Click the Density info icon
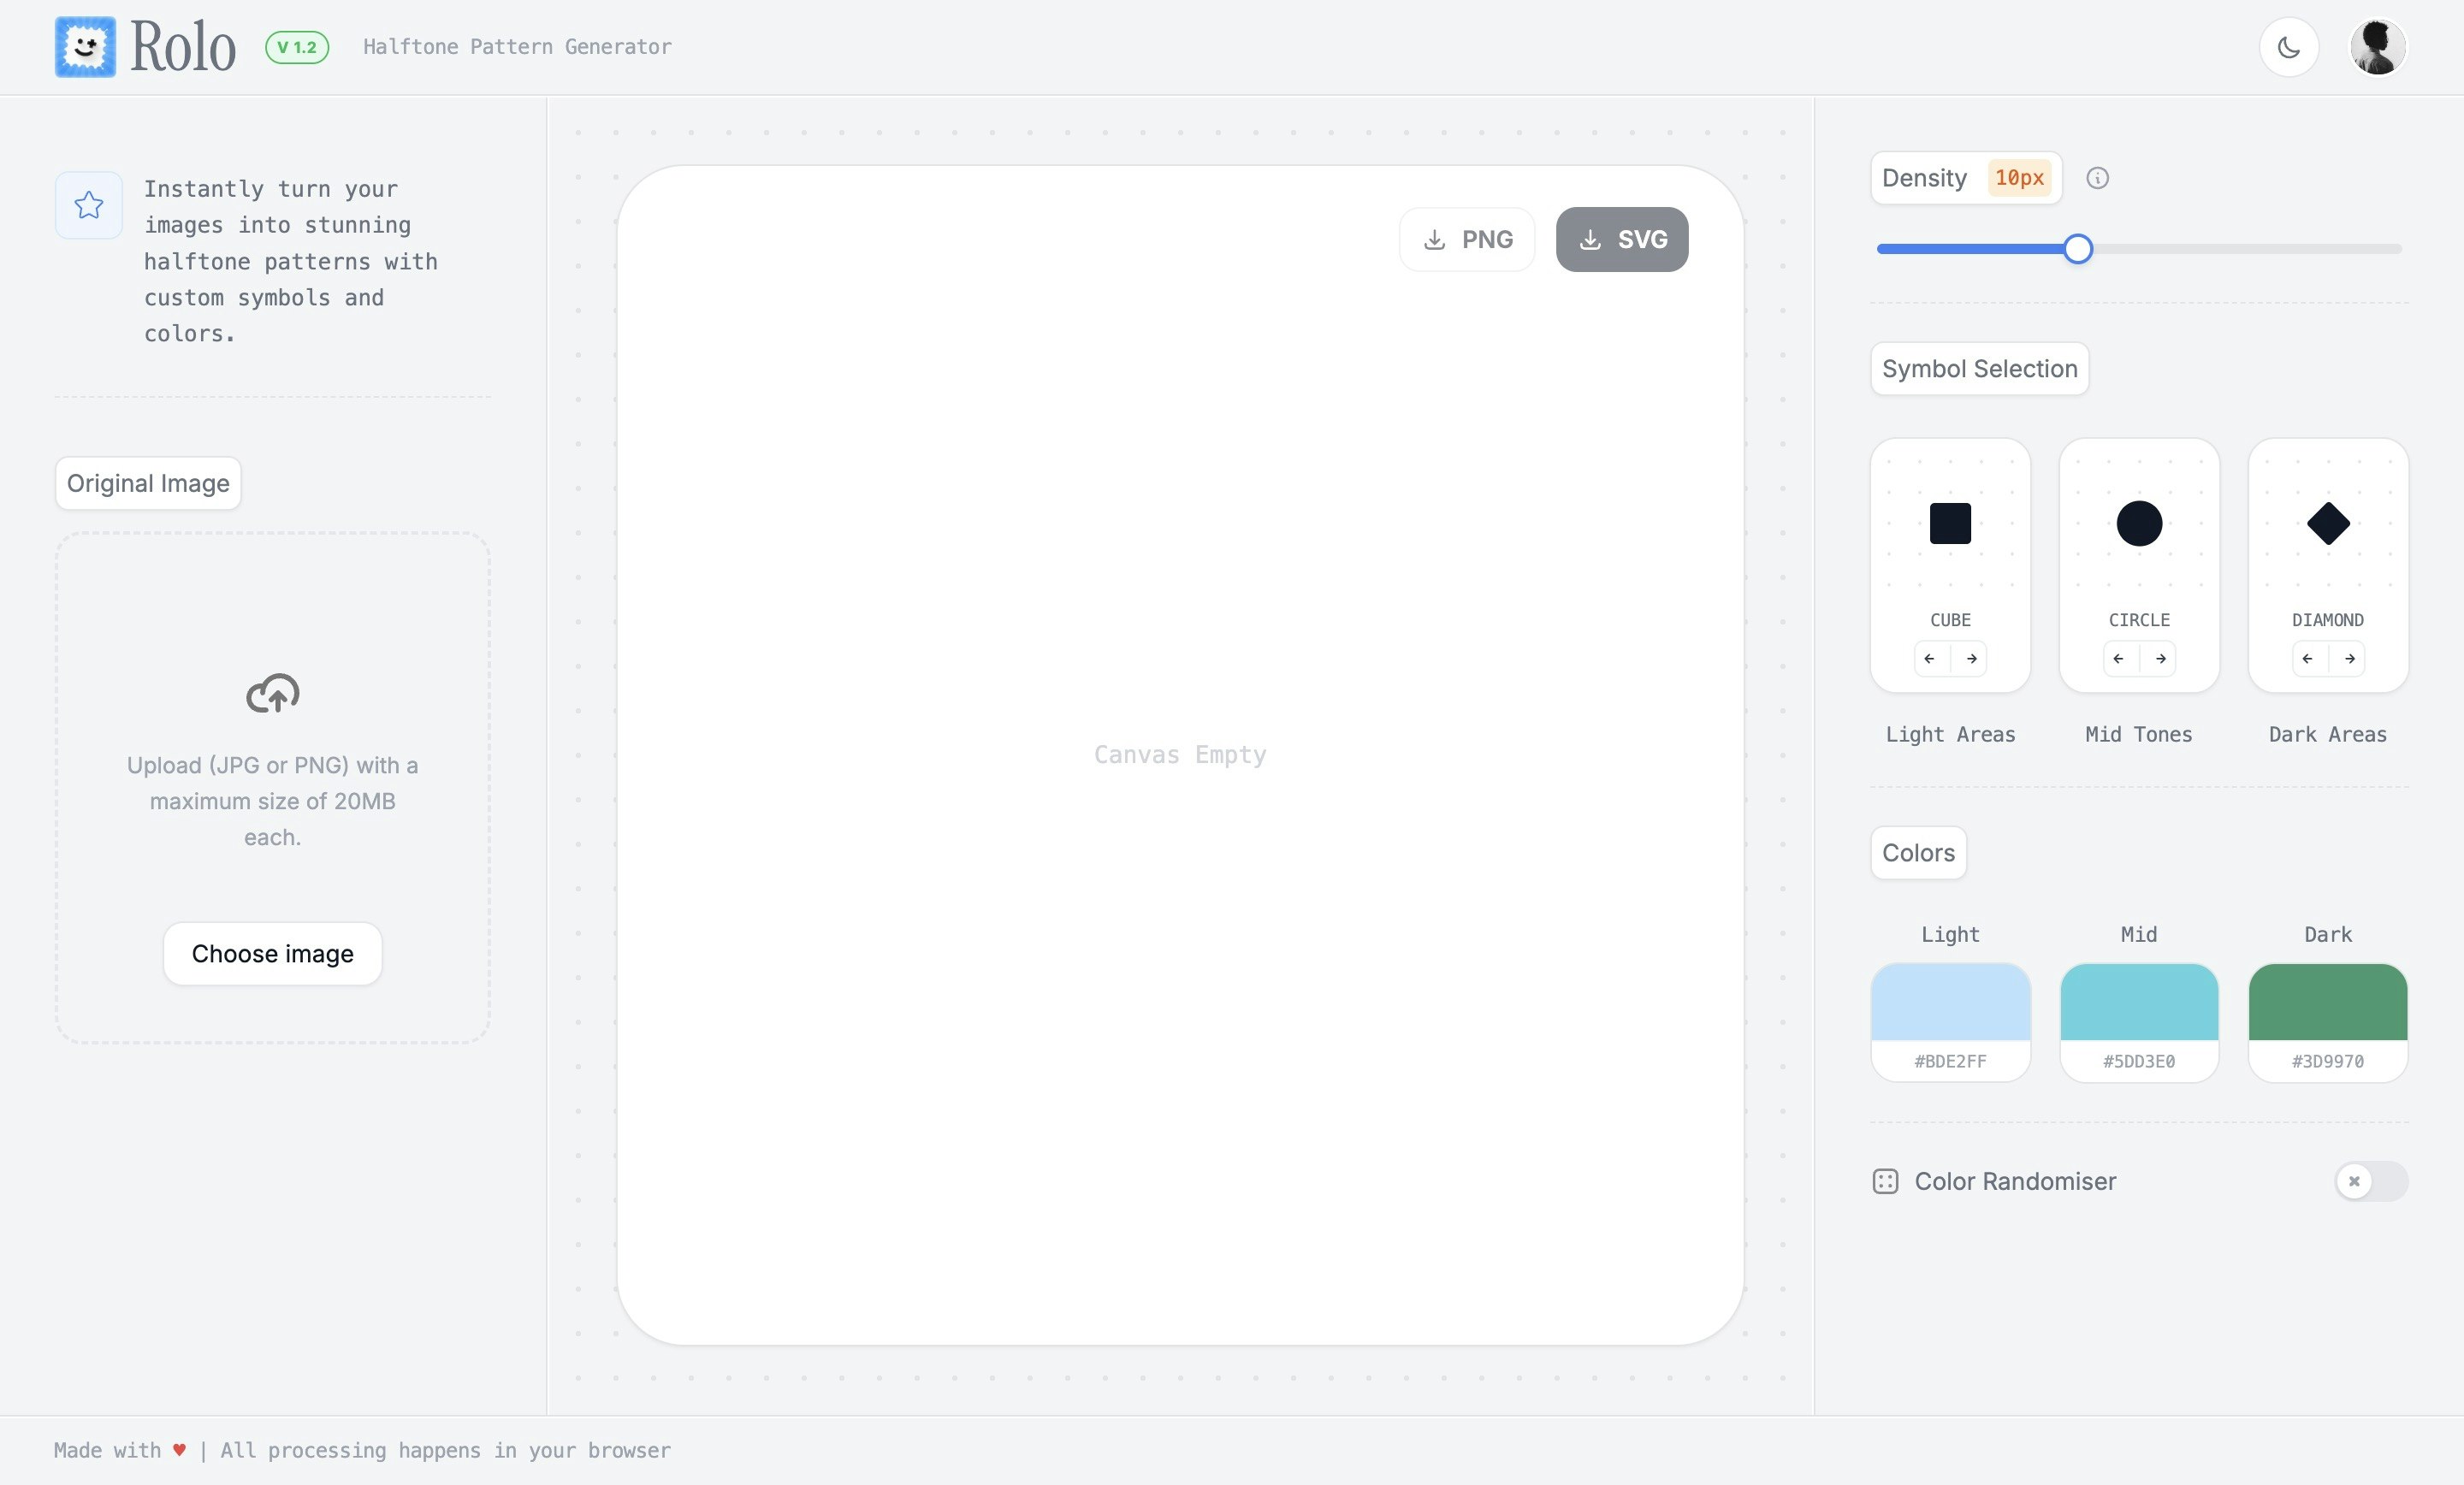The height and width of the screenshot is (1485, 2464). 2098,177
